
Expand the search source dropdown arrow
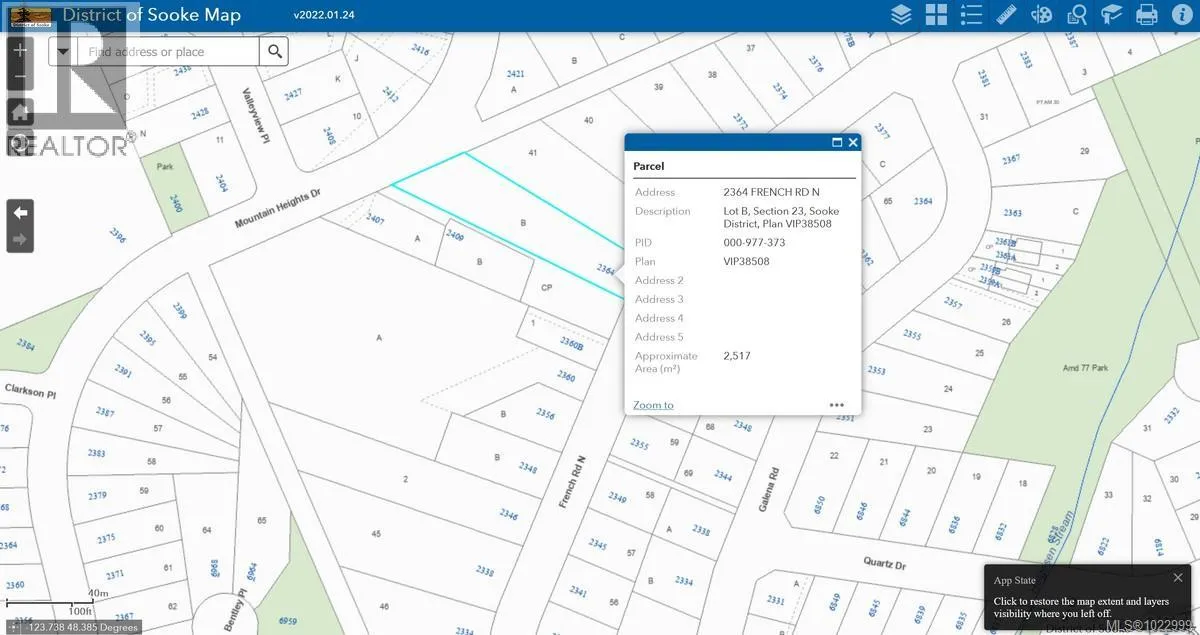64,52
